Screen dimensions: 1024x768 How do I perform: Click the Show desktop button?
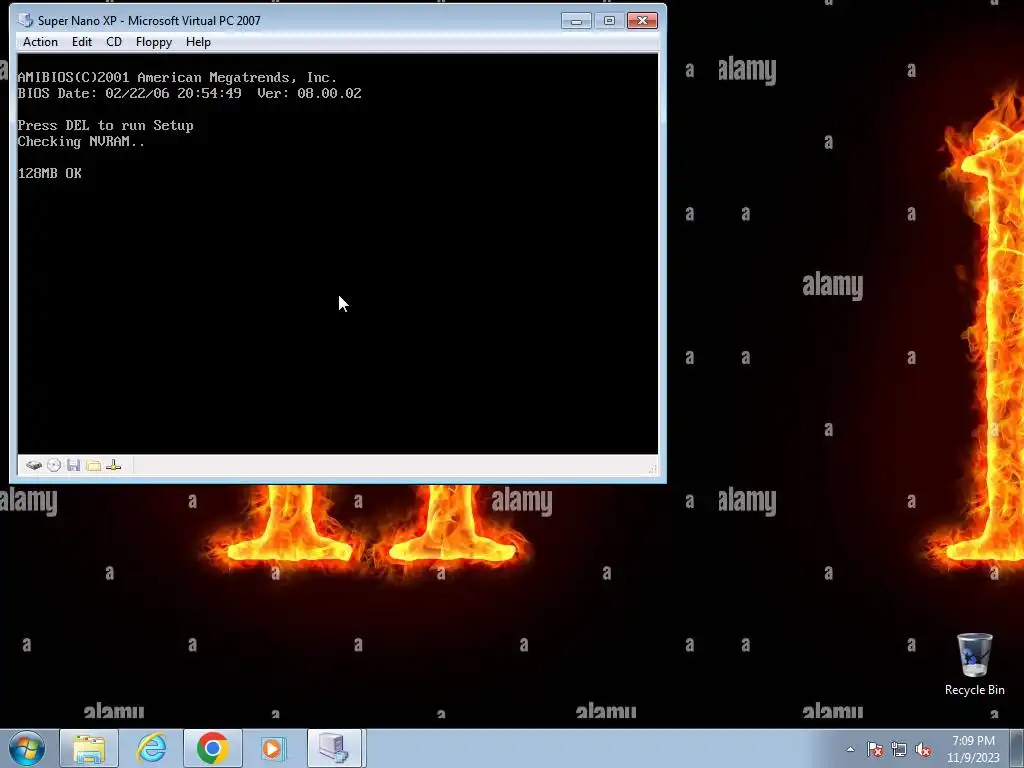coord(1017,748)
